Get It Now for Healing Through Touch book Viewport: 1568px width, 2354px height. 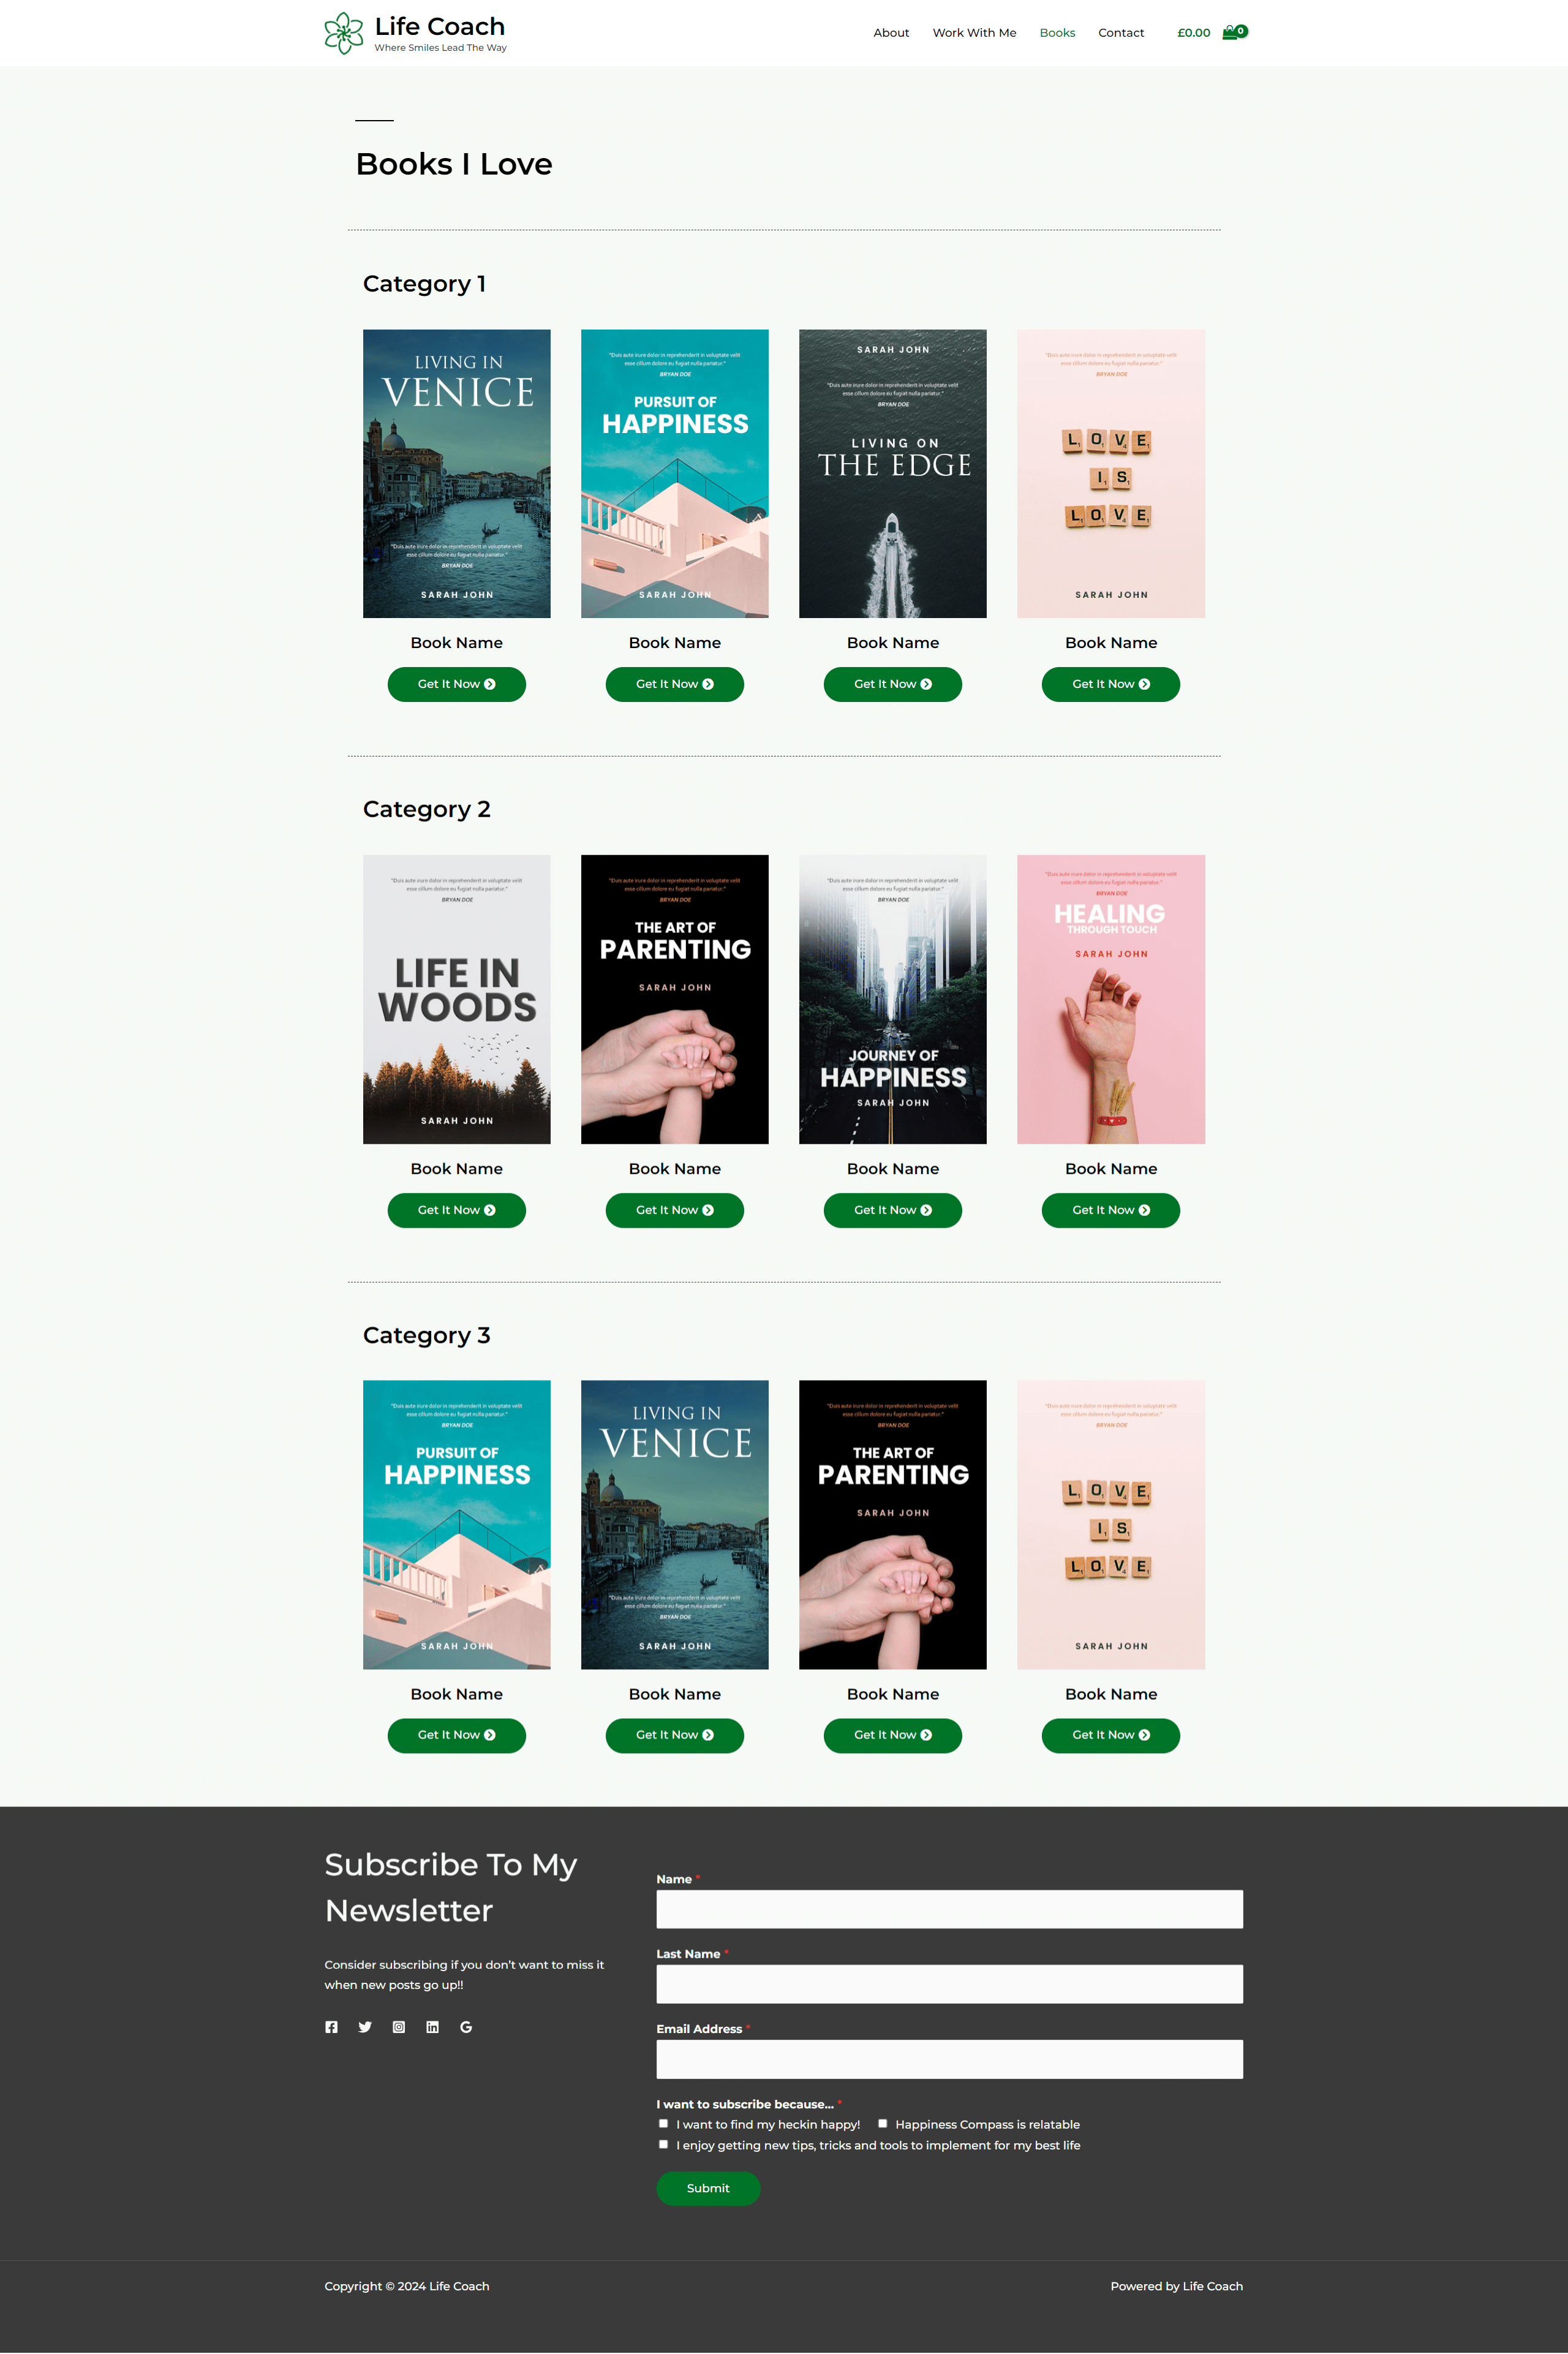pyautogui.click(x=1110, y=1210)
